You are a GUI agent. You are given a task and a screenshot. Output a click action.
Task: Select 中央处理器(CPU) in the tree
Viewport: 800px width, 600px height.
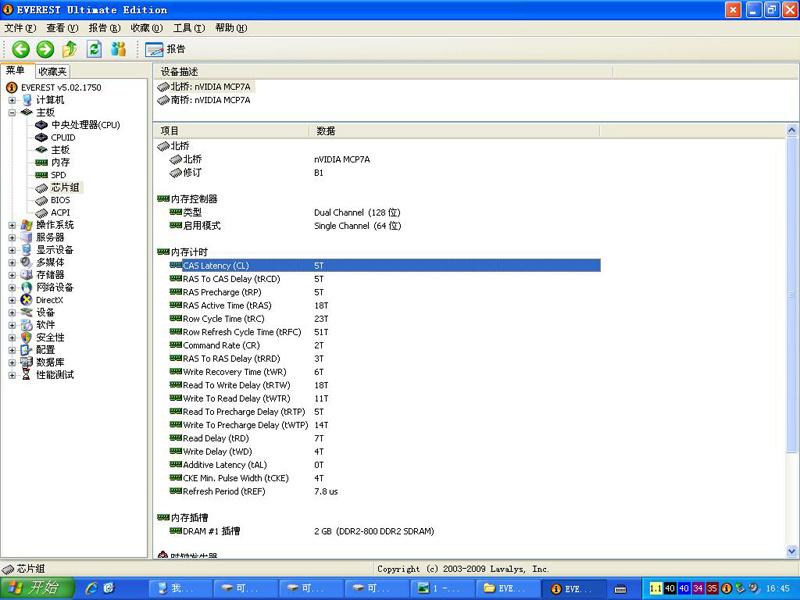click(x=85, y=125)
